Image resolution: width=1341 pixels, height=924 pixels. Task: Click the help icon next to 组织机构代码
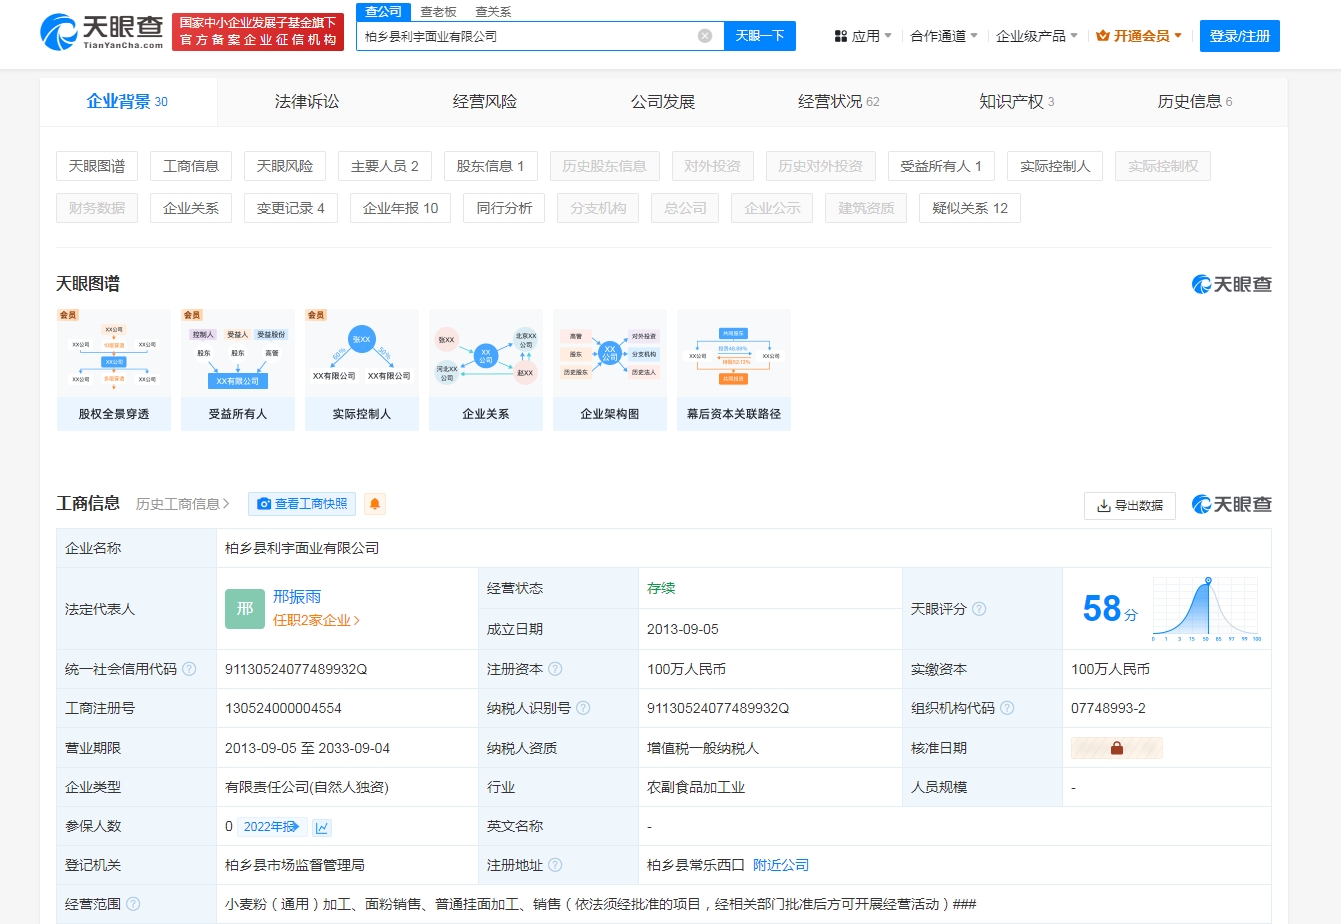(x=1007, y=708)
